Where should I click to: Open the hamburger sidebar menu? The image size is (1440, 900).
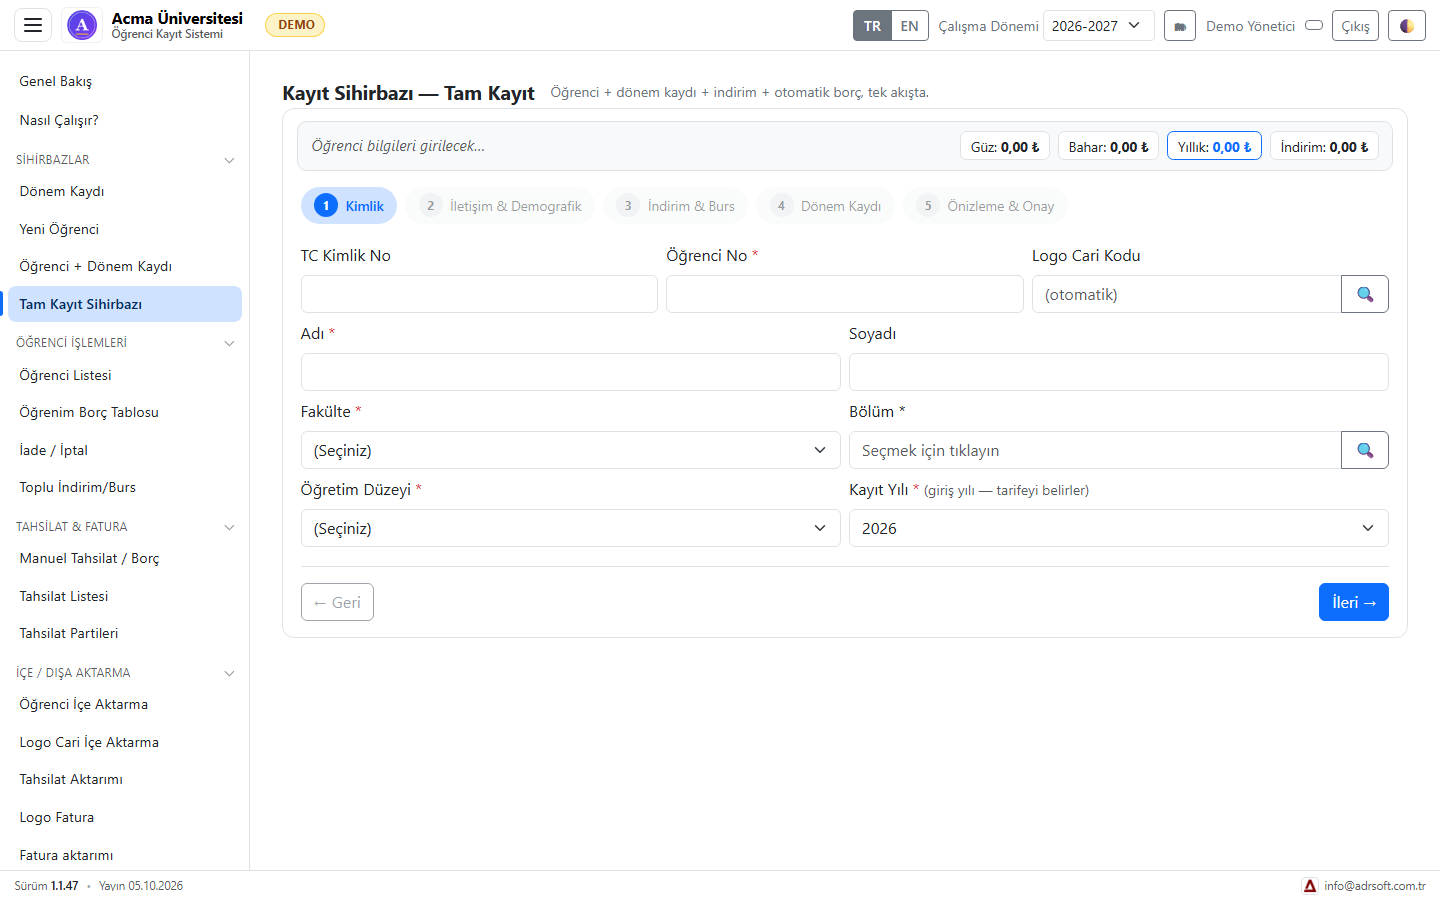(33, 25)
